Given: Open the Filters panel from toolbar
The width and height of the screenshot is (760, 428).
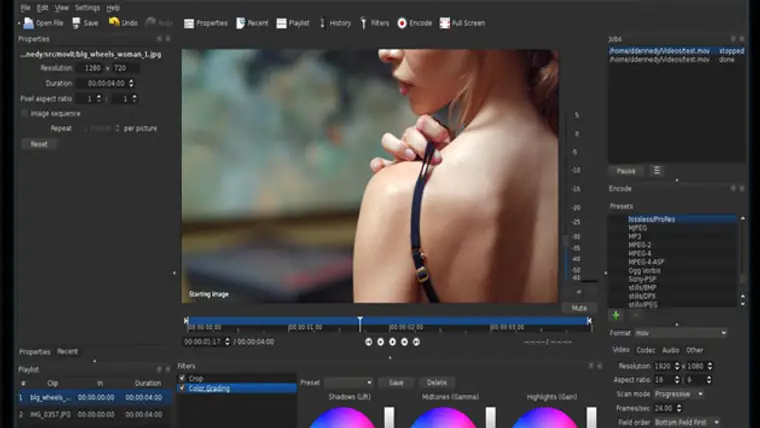Looking at the screenshot, I should (364, 23).
